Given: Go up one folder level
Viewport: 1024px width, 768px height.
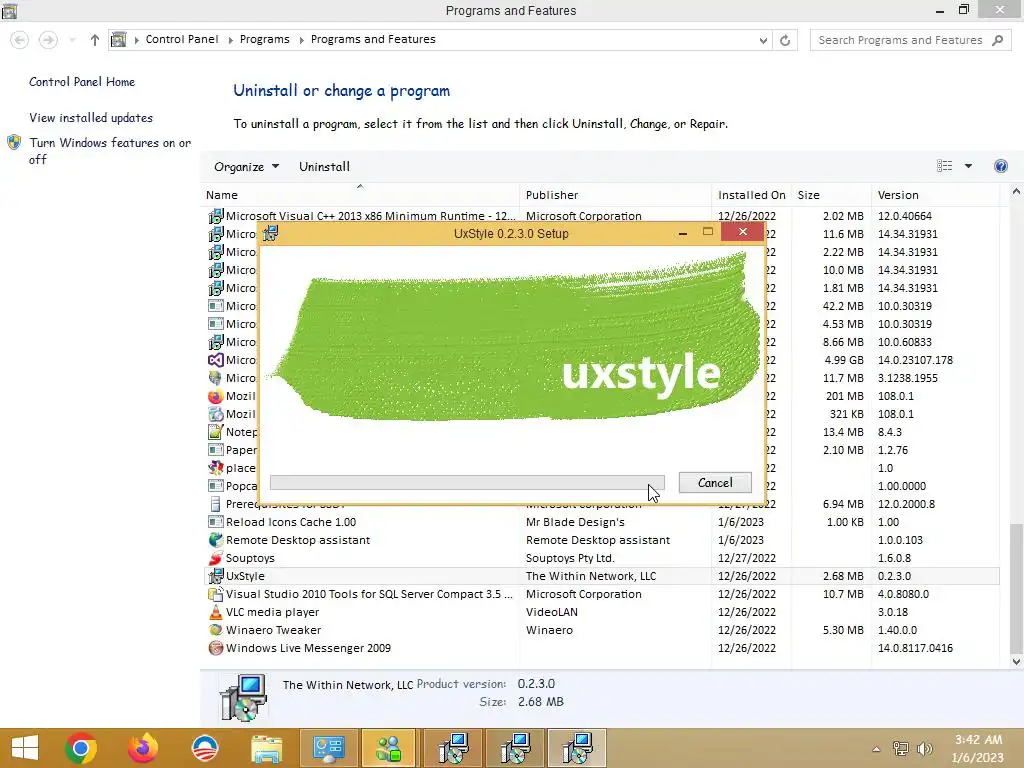Looking at the screenshot, I should coord(95,40).
